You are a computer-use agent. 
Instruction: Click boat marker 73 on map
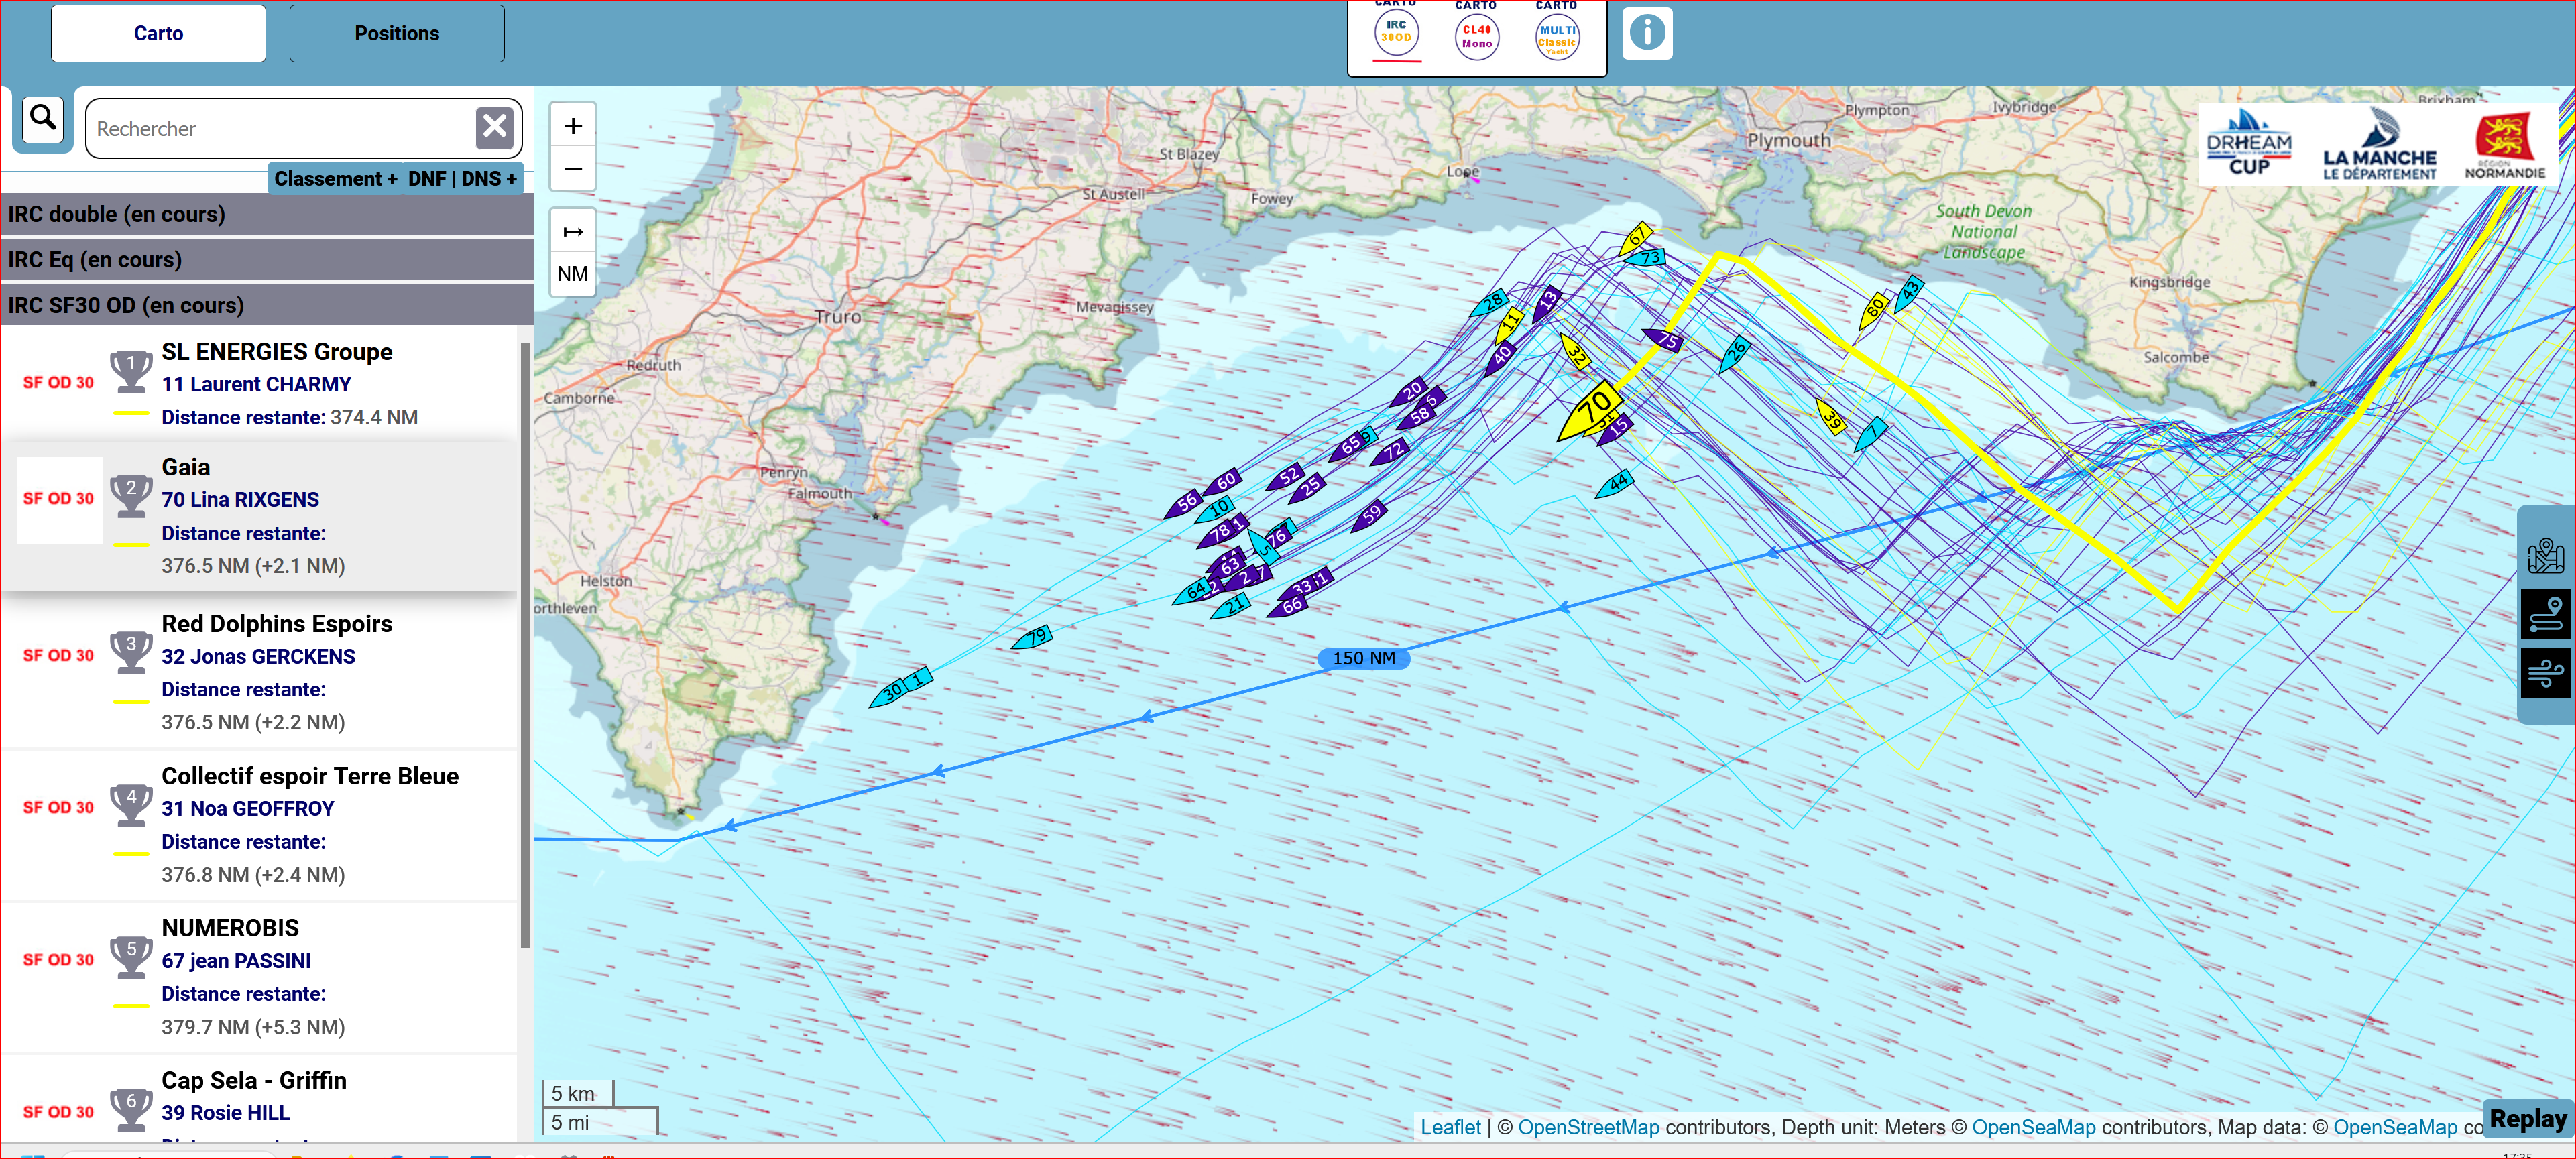tap(1644, 257)
